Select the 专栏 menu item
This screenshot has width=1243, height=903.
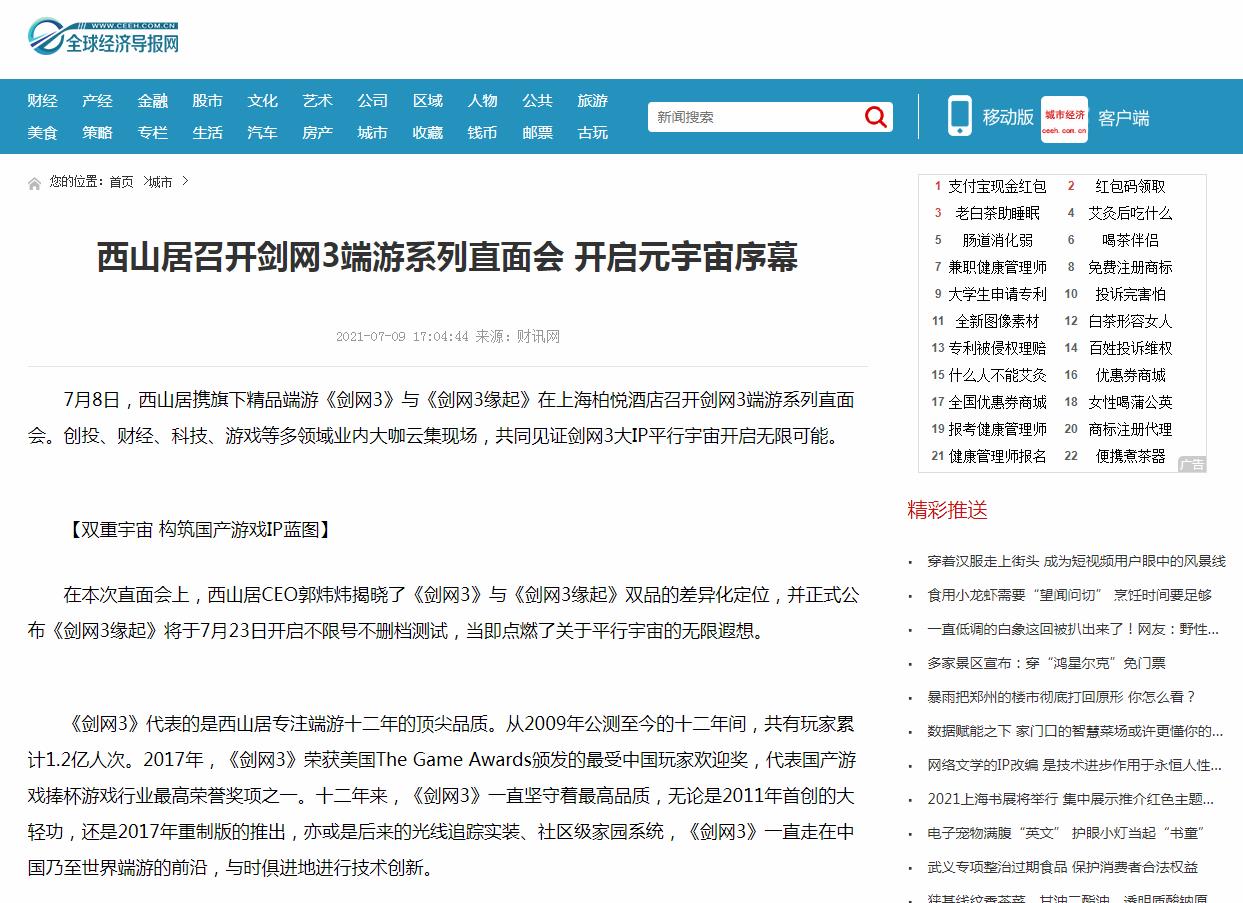click(153, 133)
